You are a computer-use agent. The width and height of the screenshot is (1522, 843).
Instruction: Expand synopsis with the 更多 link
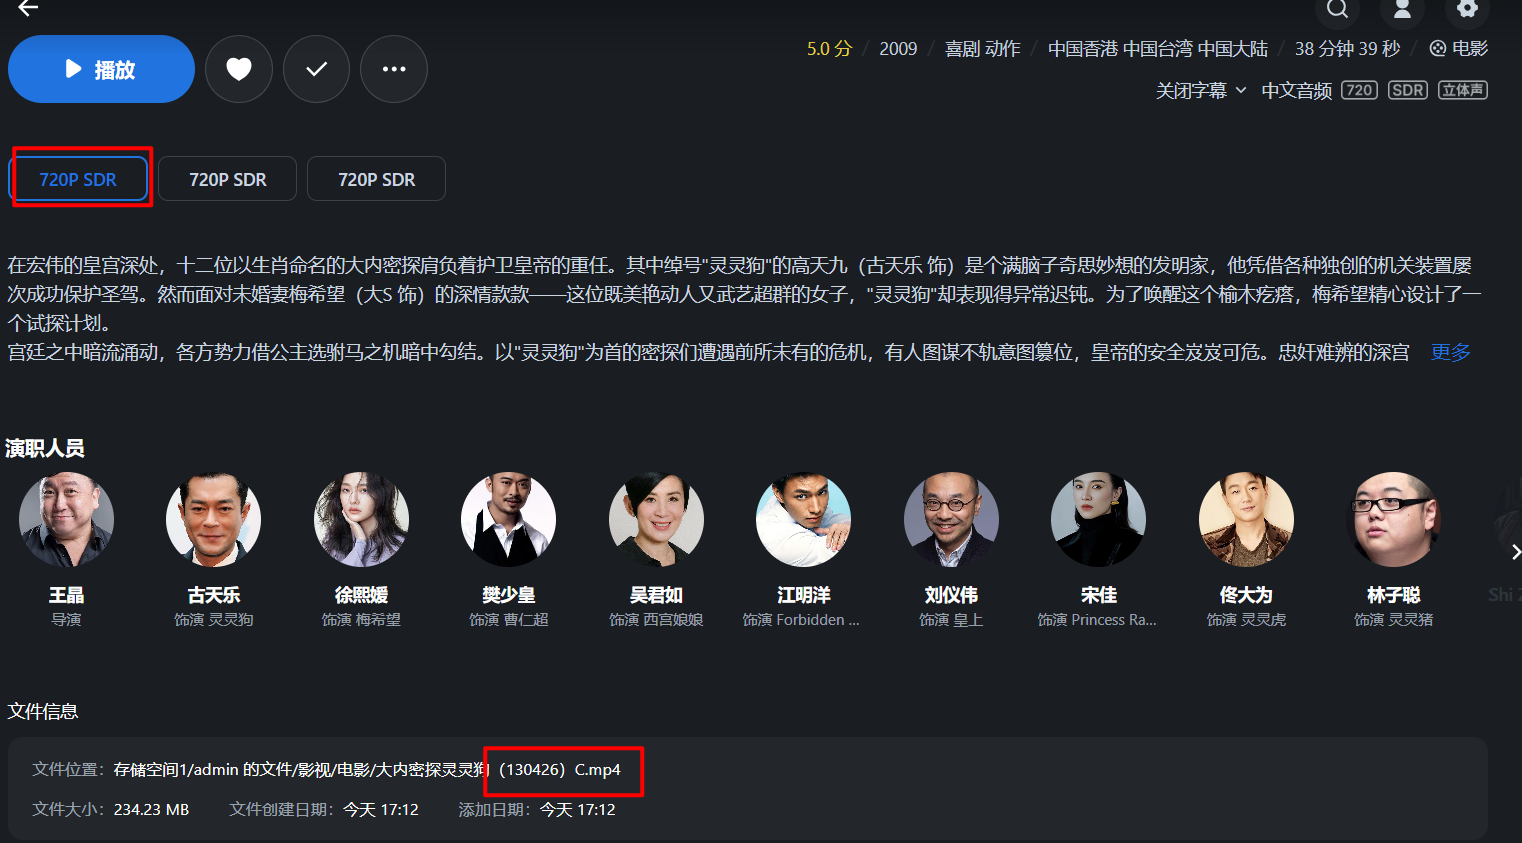pyautogui.click(x=1450, y=352)
